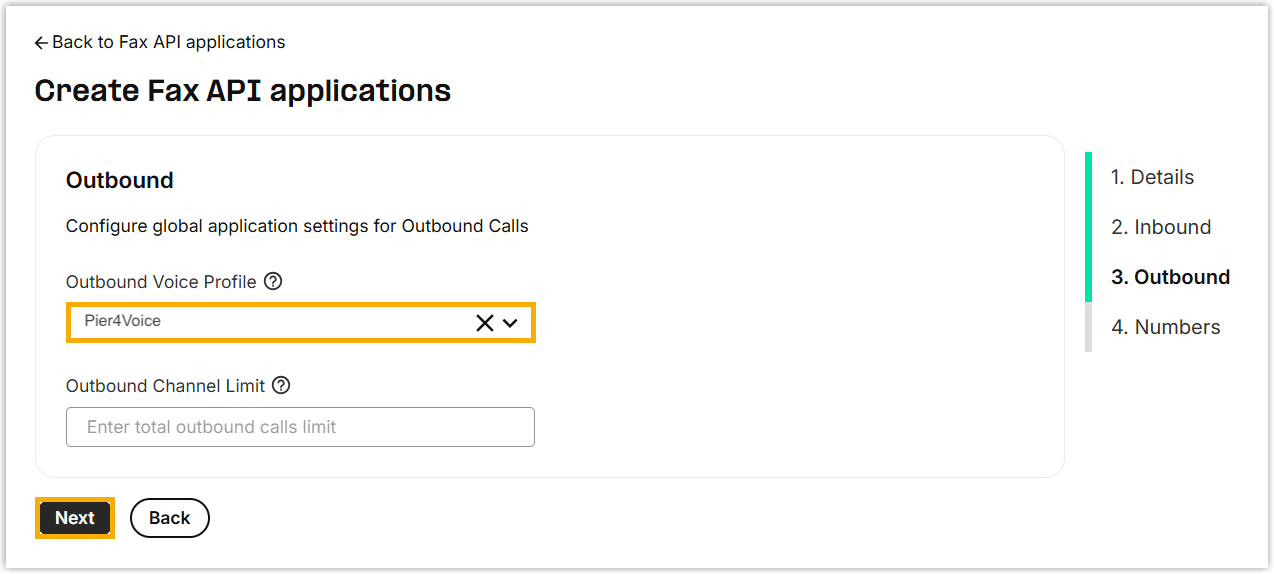Click help icon beside Outbound Channel Limit
The height and width of the screenshot is (574, 1274).
[x=281, y=385]
